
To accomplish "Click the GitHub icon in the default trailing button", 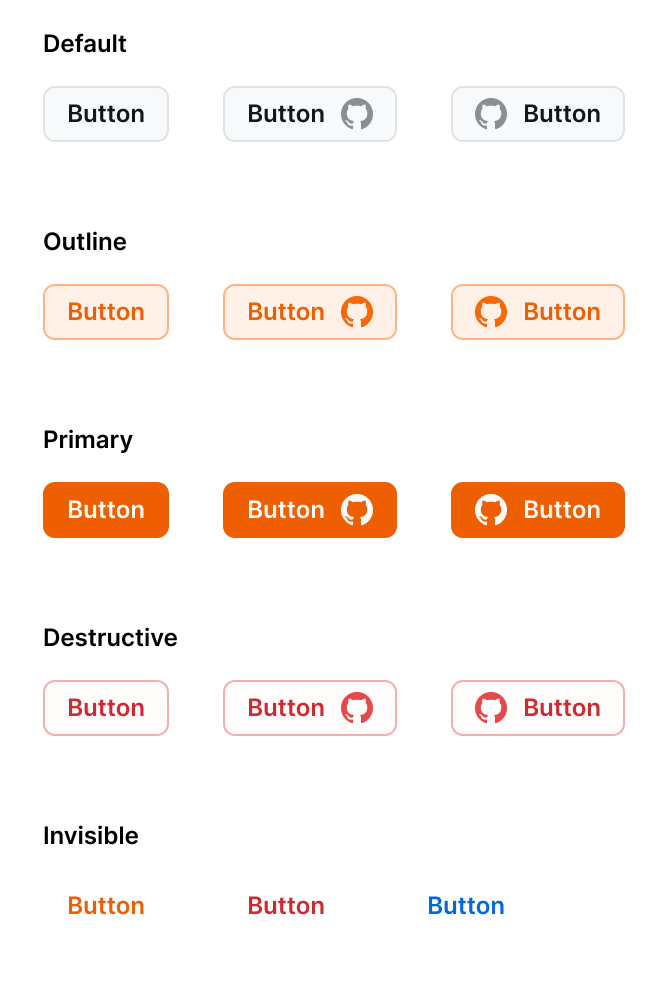I will point(357,114).
